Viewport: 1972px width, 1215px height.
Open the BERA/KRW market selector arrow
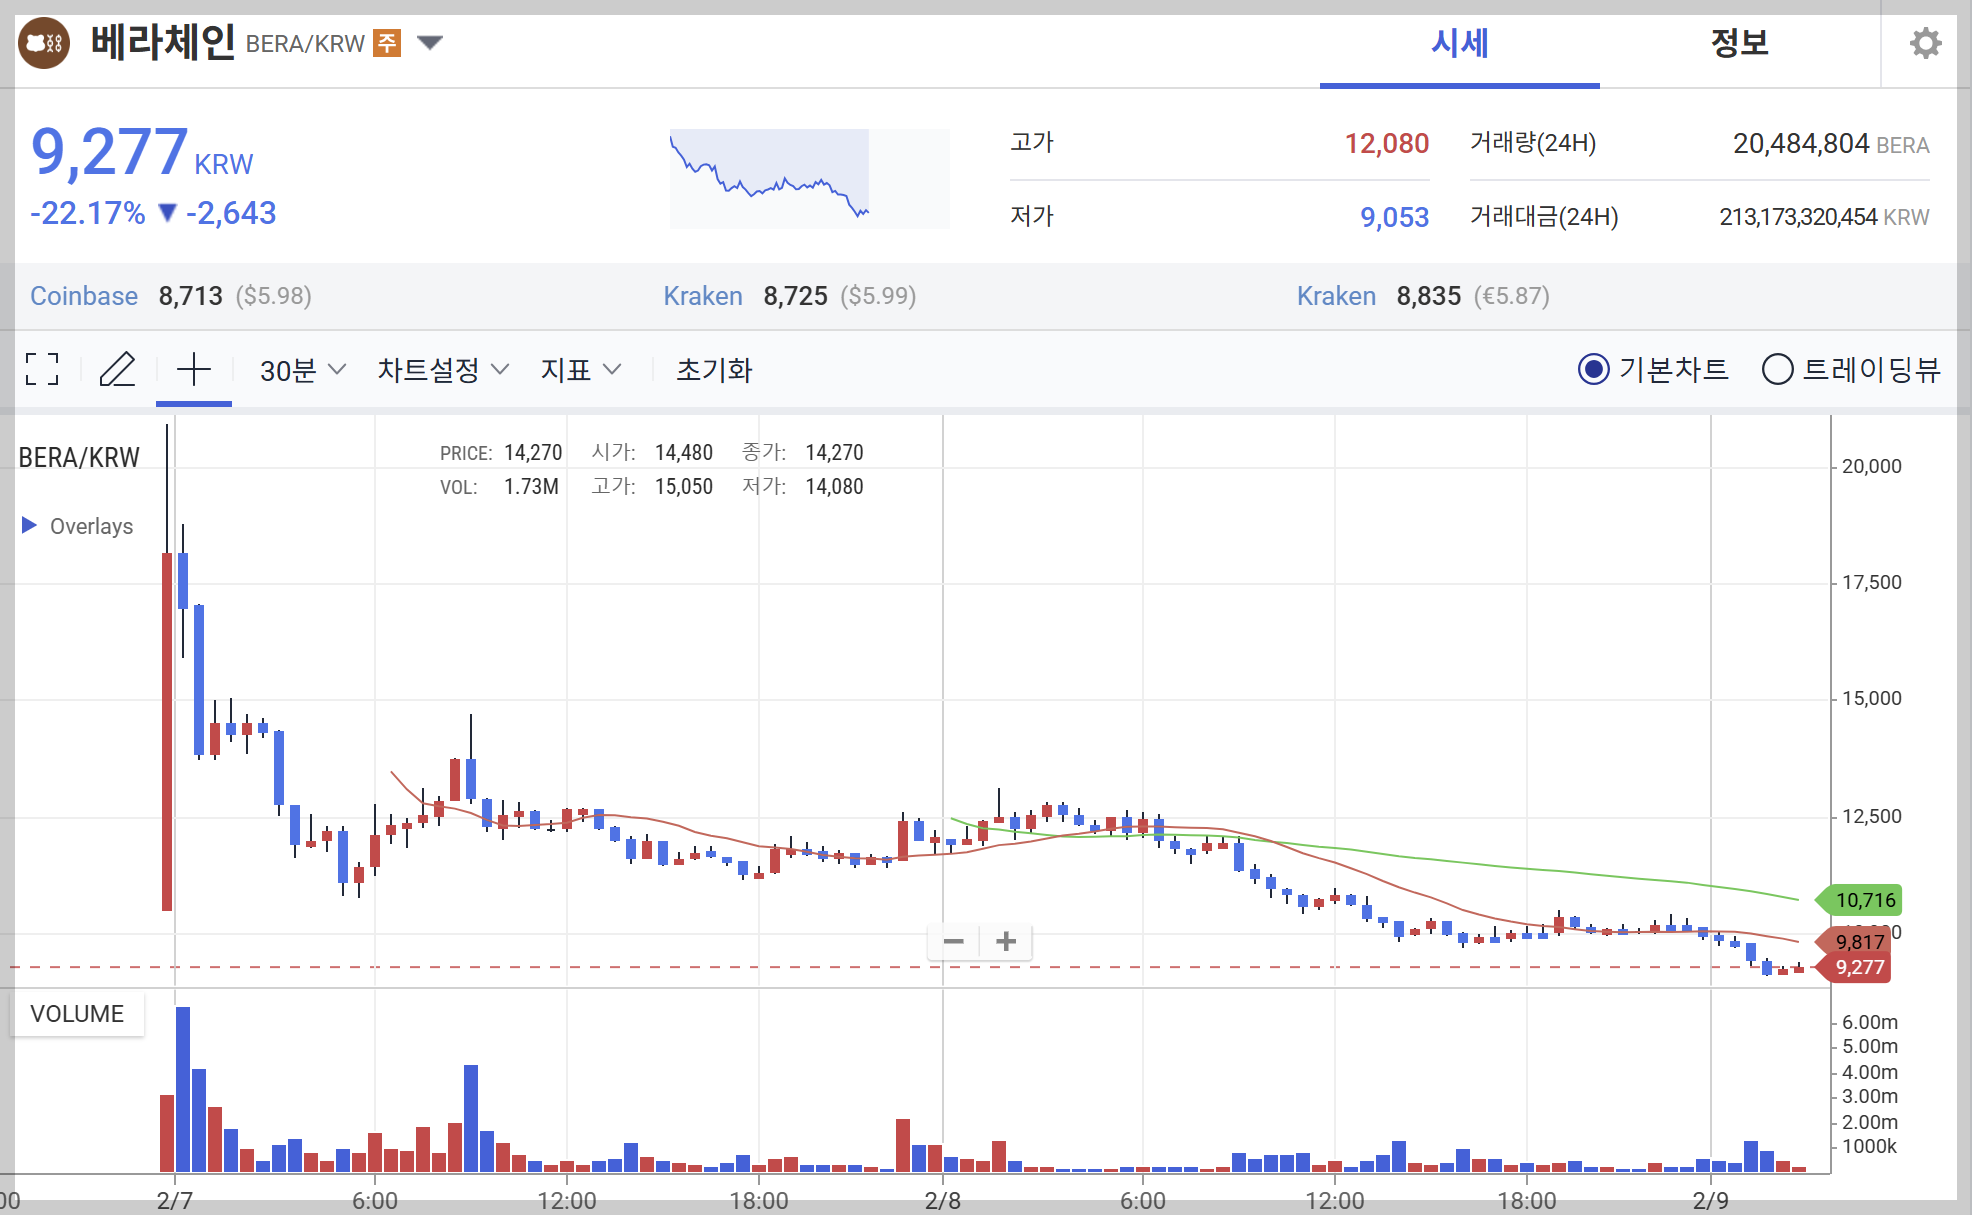[430, 43]
